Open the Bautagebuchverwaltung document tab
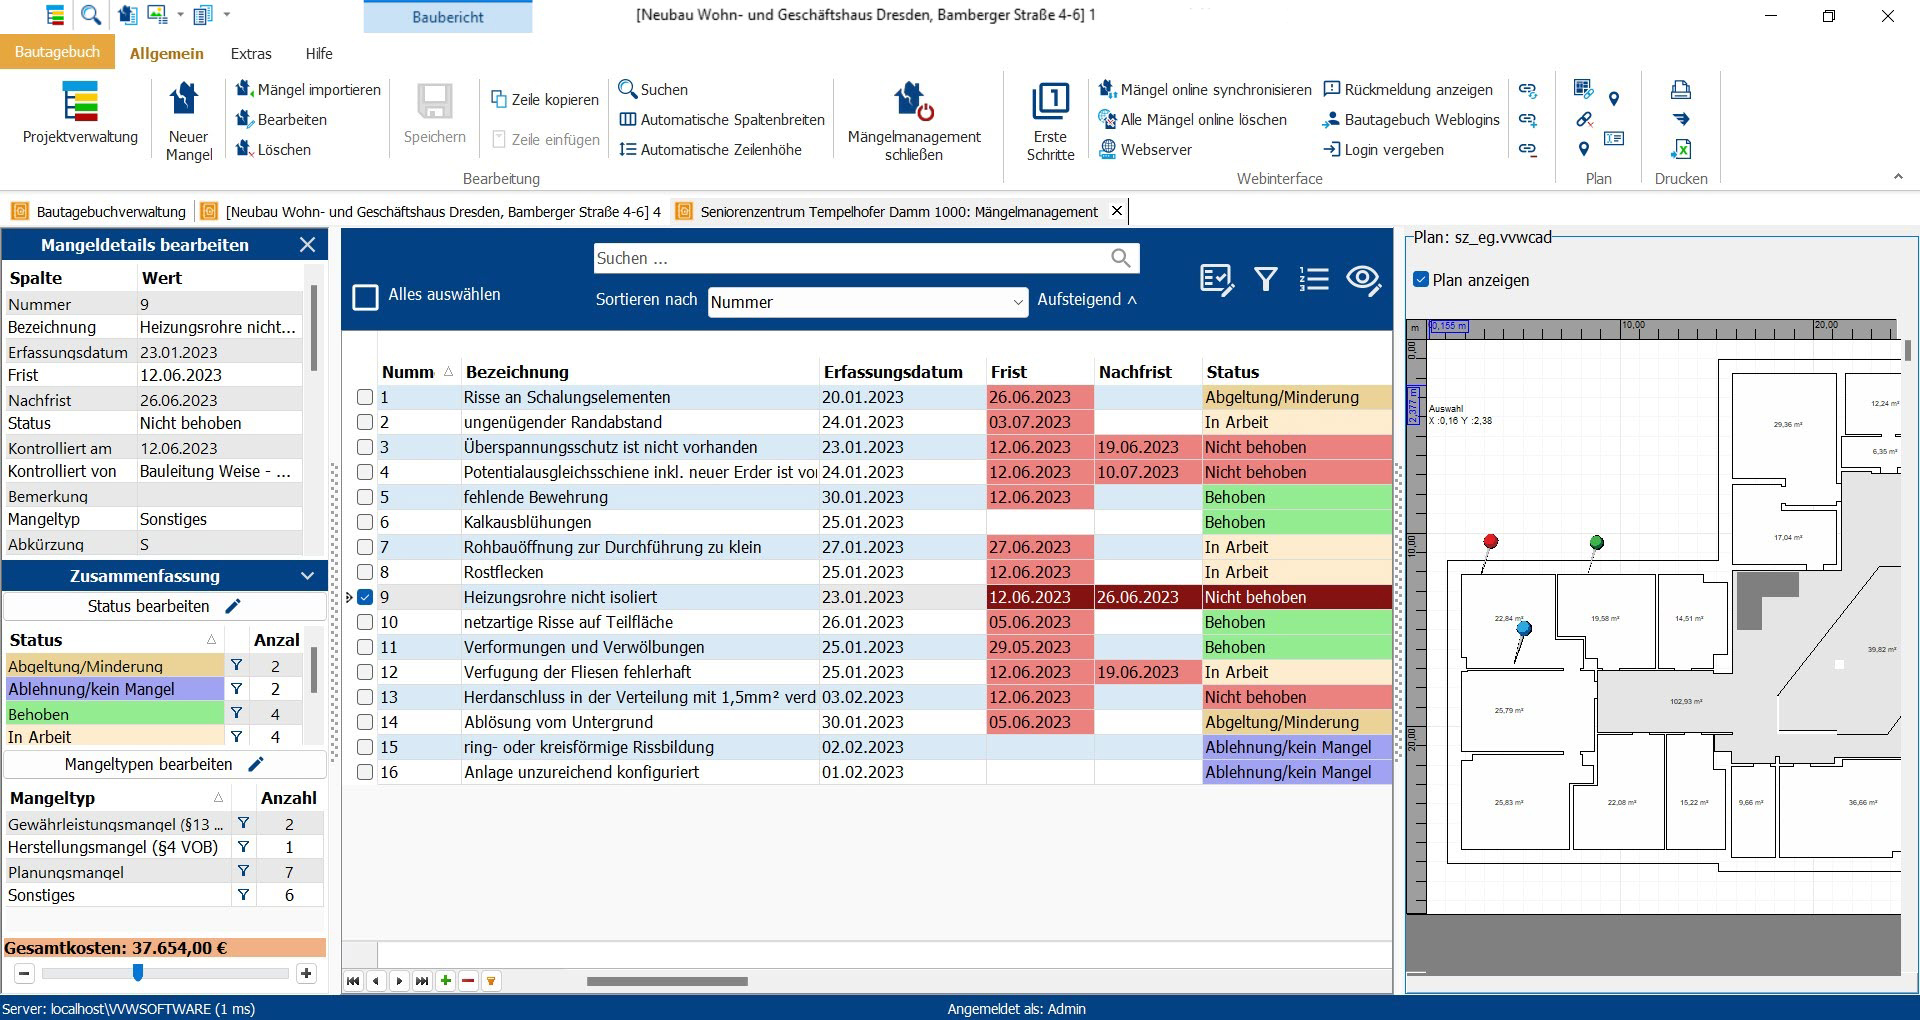 coord(110,212)
